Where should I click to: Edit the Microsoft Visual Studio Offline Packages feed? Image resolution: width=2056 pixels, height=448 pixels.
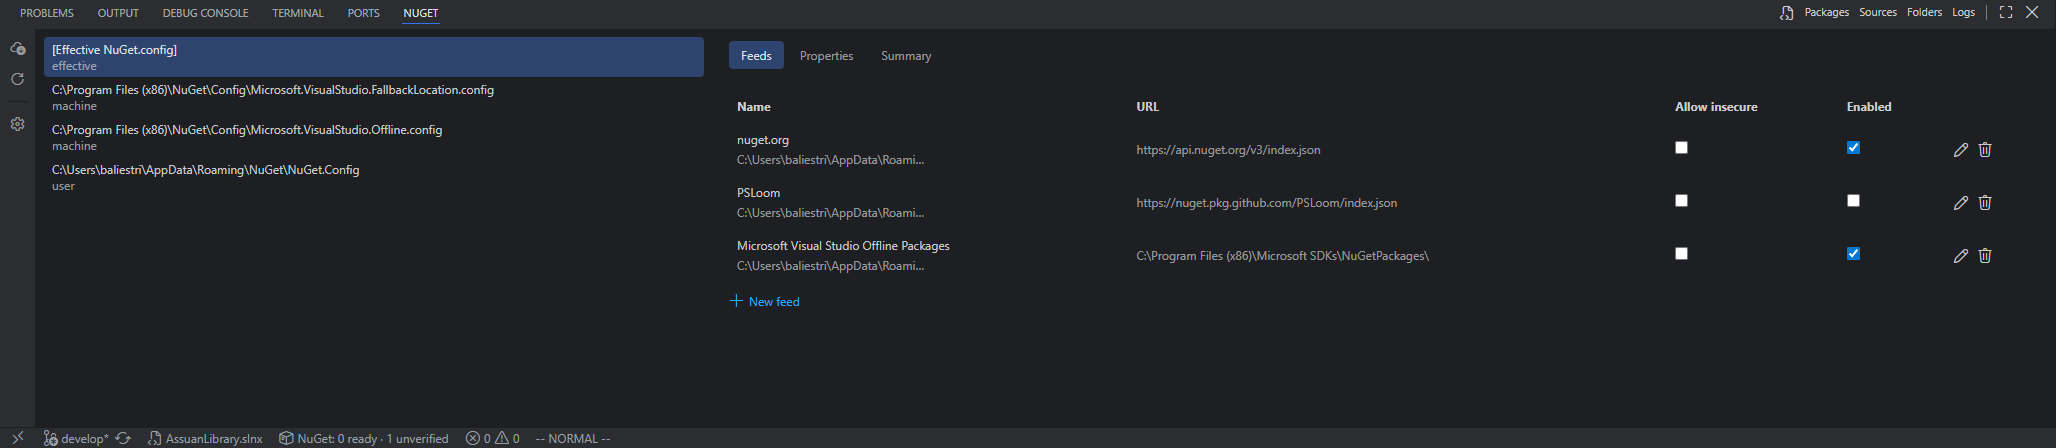click(x=1961, y=256)
